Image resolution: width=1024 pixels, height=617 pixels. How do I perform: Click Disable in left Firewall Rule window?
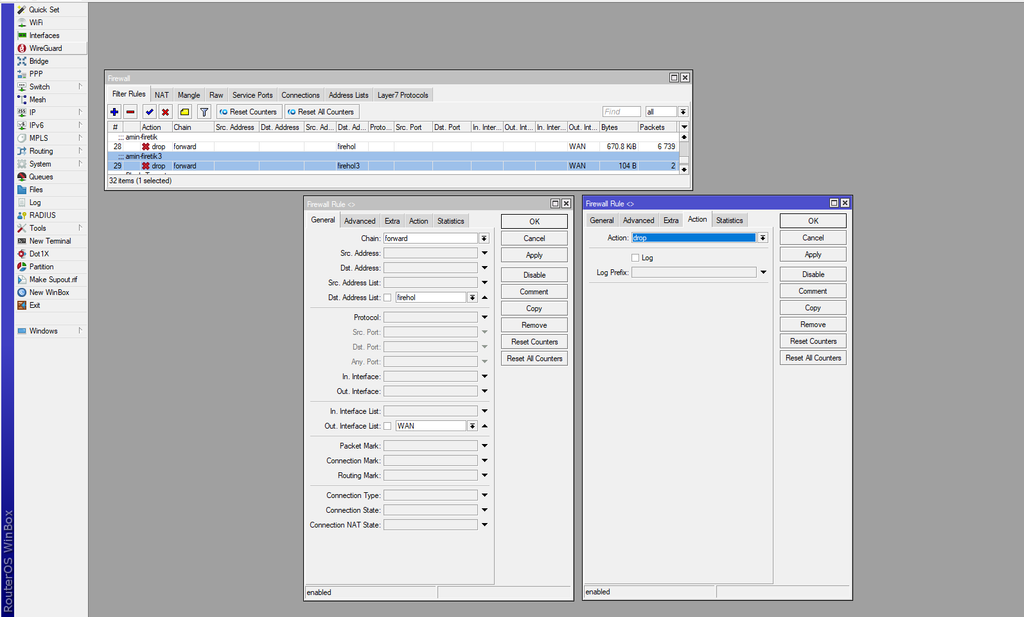(534, 275)
